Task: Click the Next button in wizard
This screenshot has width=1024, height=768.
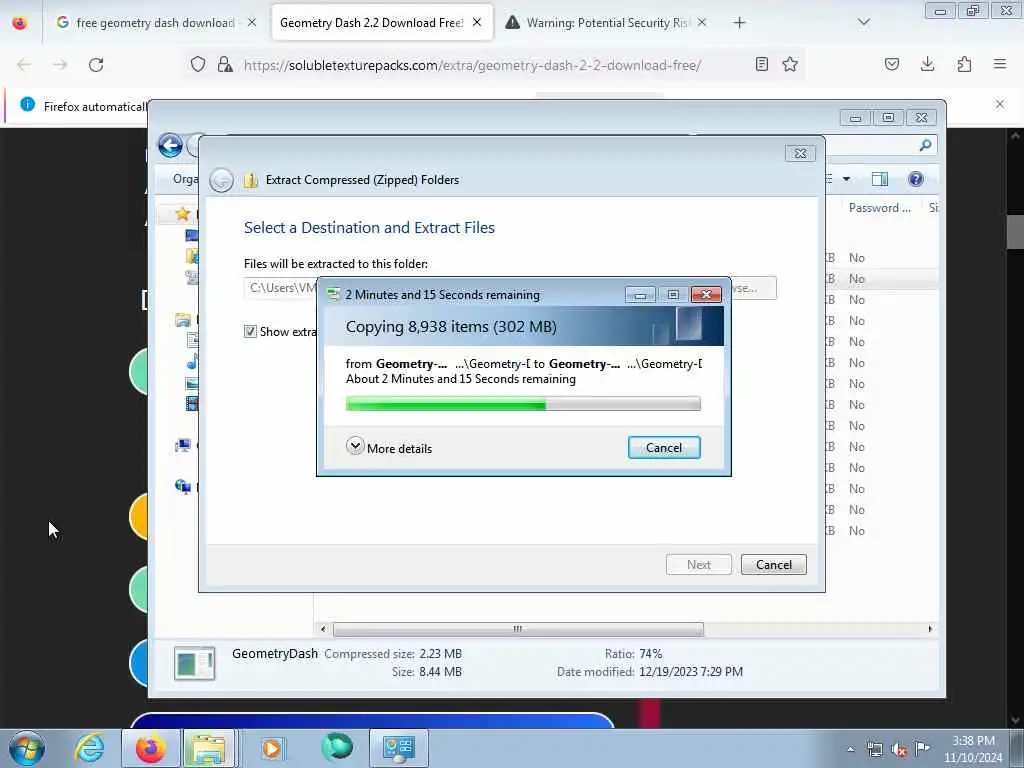Action: pos(699,564)
